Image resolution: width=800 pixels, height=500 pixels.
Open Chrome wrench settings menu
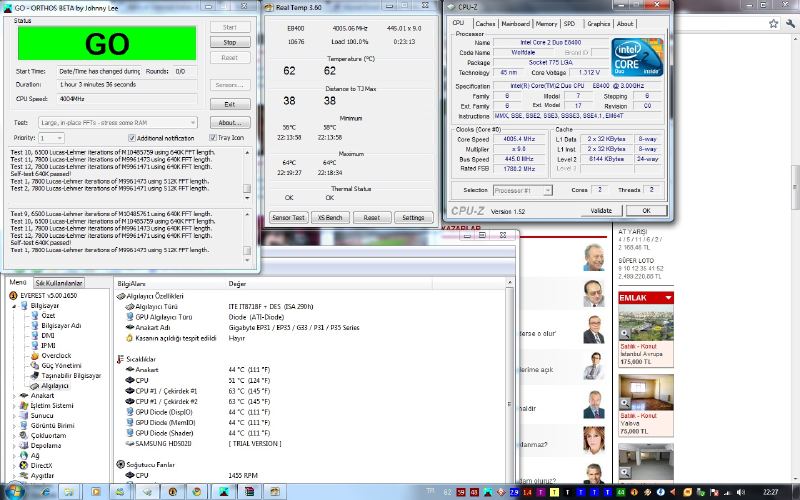pos(790,23)
